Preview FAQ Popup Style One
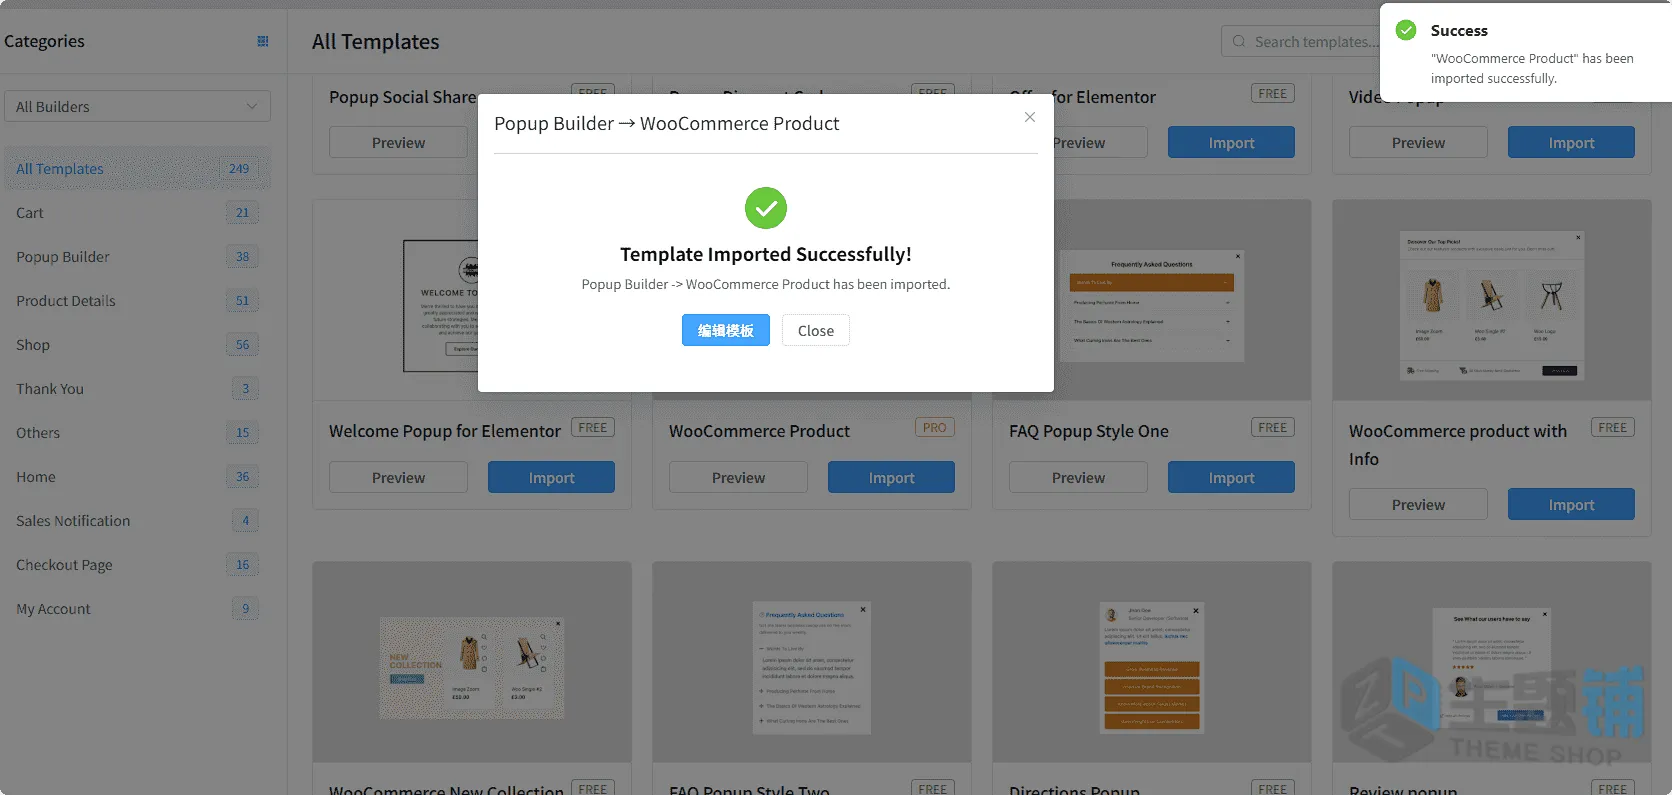The height and width of the screenshot is (795, 1672). 1078,477
